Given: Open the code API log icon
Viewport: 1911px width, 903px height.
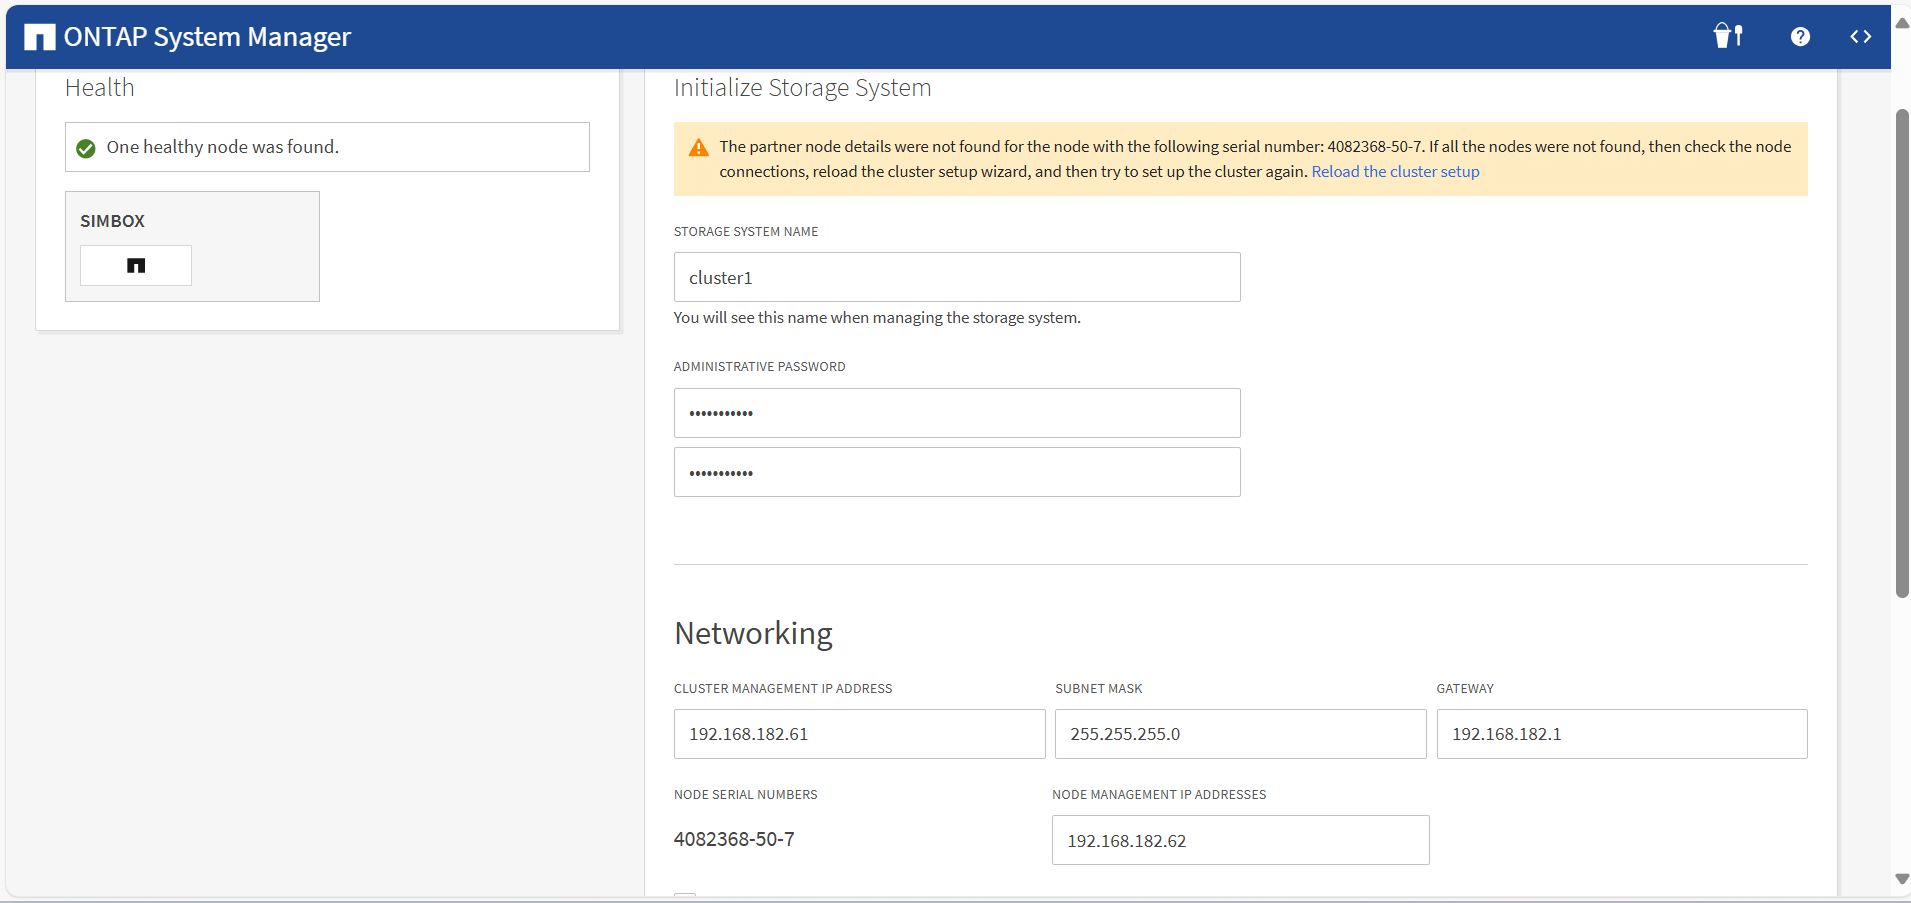Looking at the screenshot, I should (x=1860, y=37).
